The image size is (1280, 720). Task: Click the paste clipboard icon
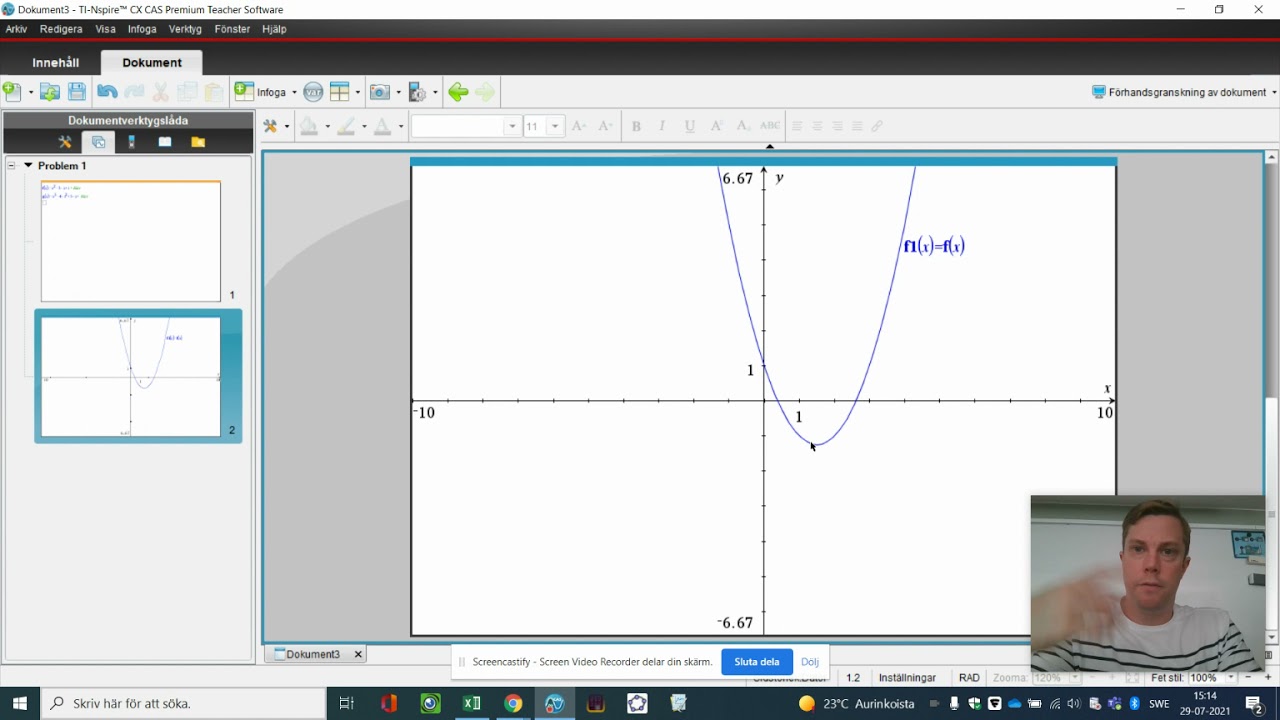(x=213, y=92)
